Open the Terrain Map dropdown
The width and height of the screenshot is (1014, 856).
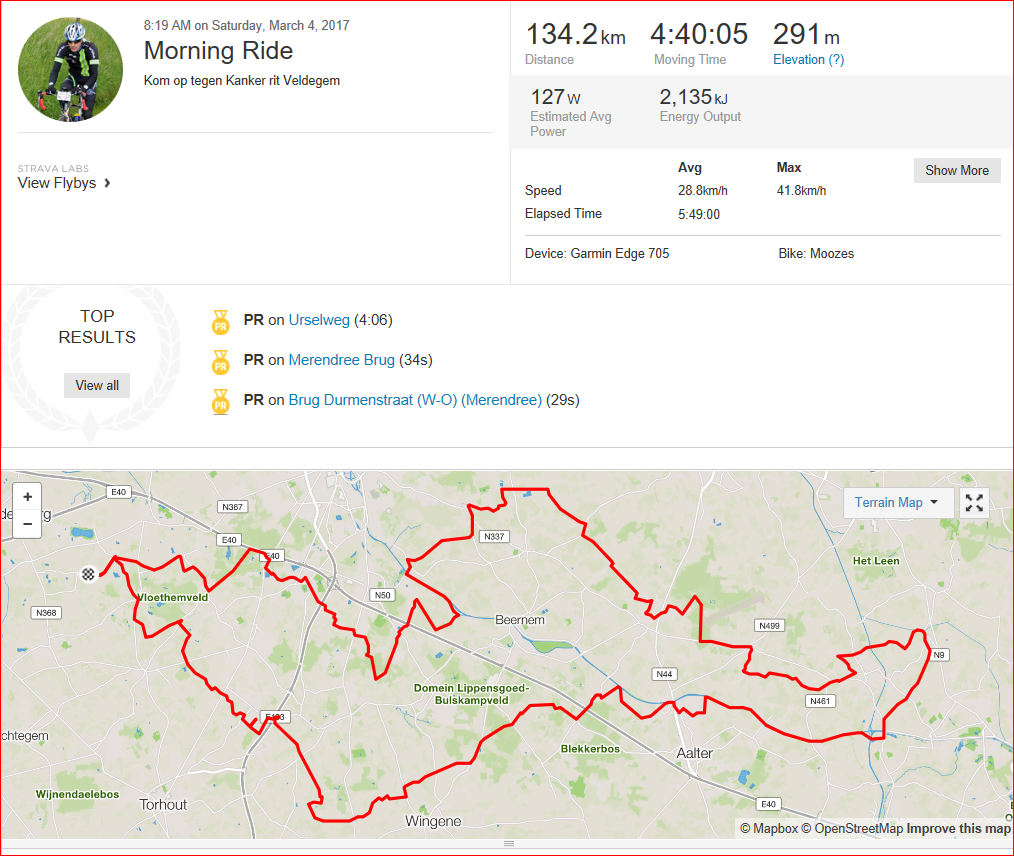[898, 502]
